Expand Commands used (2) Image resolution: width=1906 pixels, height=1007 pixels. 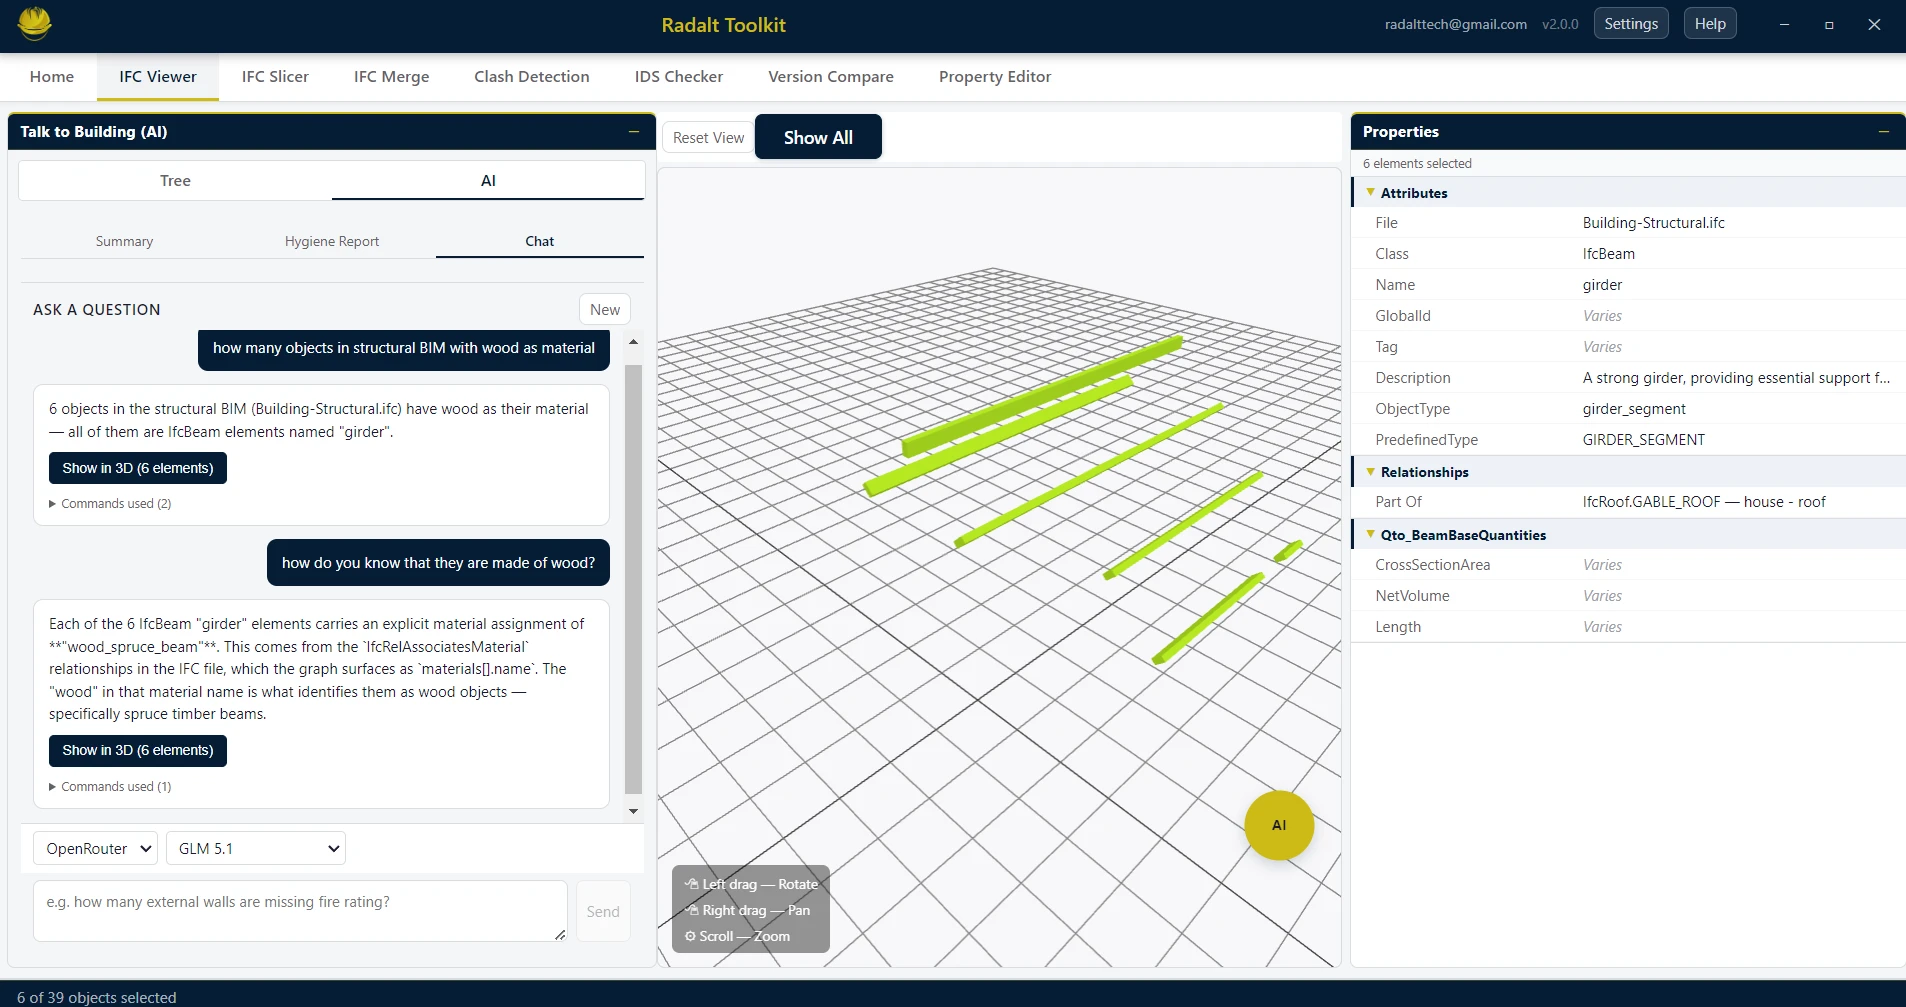click(110, 504)
